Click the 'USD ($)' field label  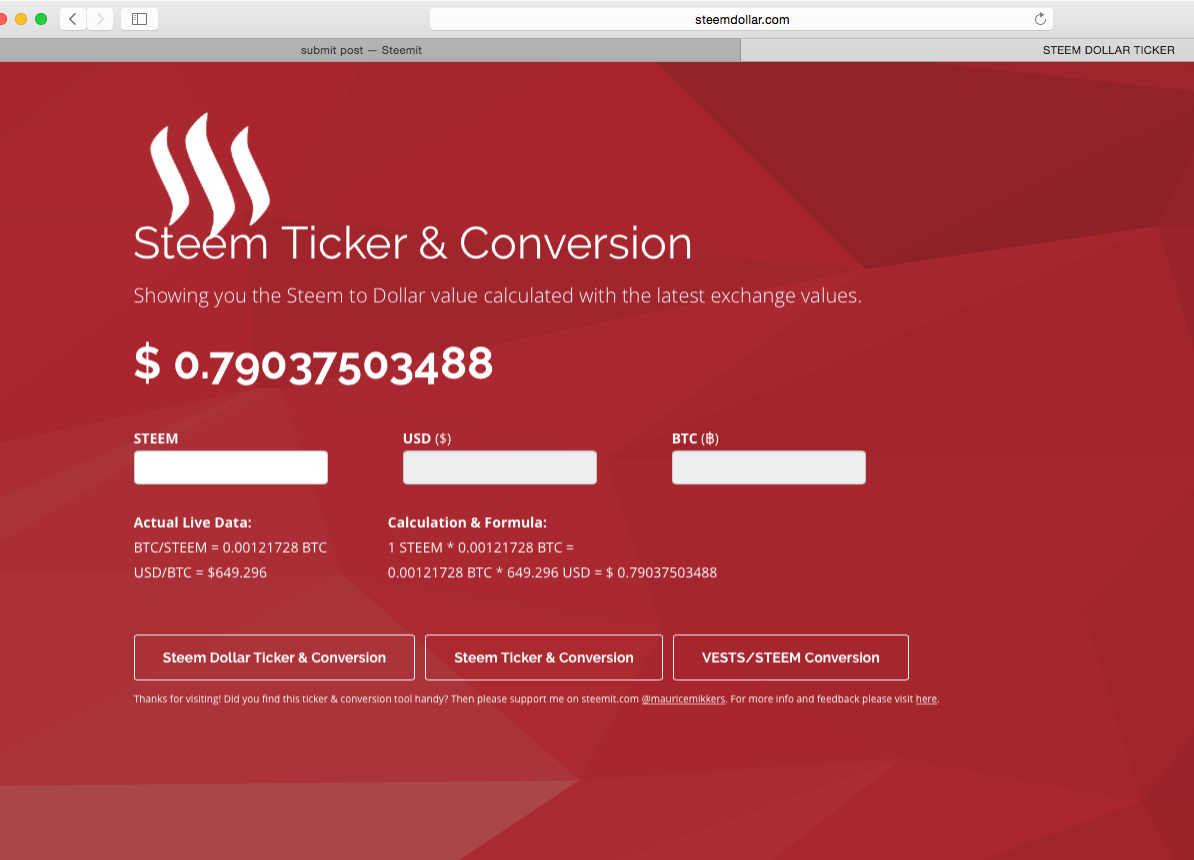click(x=426, y=439)
